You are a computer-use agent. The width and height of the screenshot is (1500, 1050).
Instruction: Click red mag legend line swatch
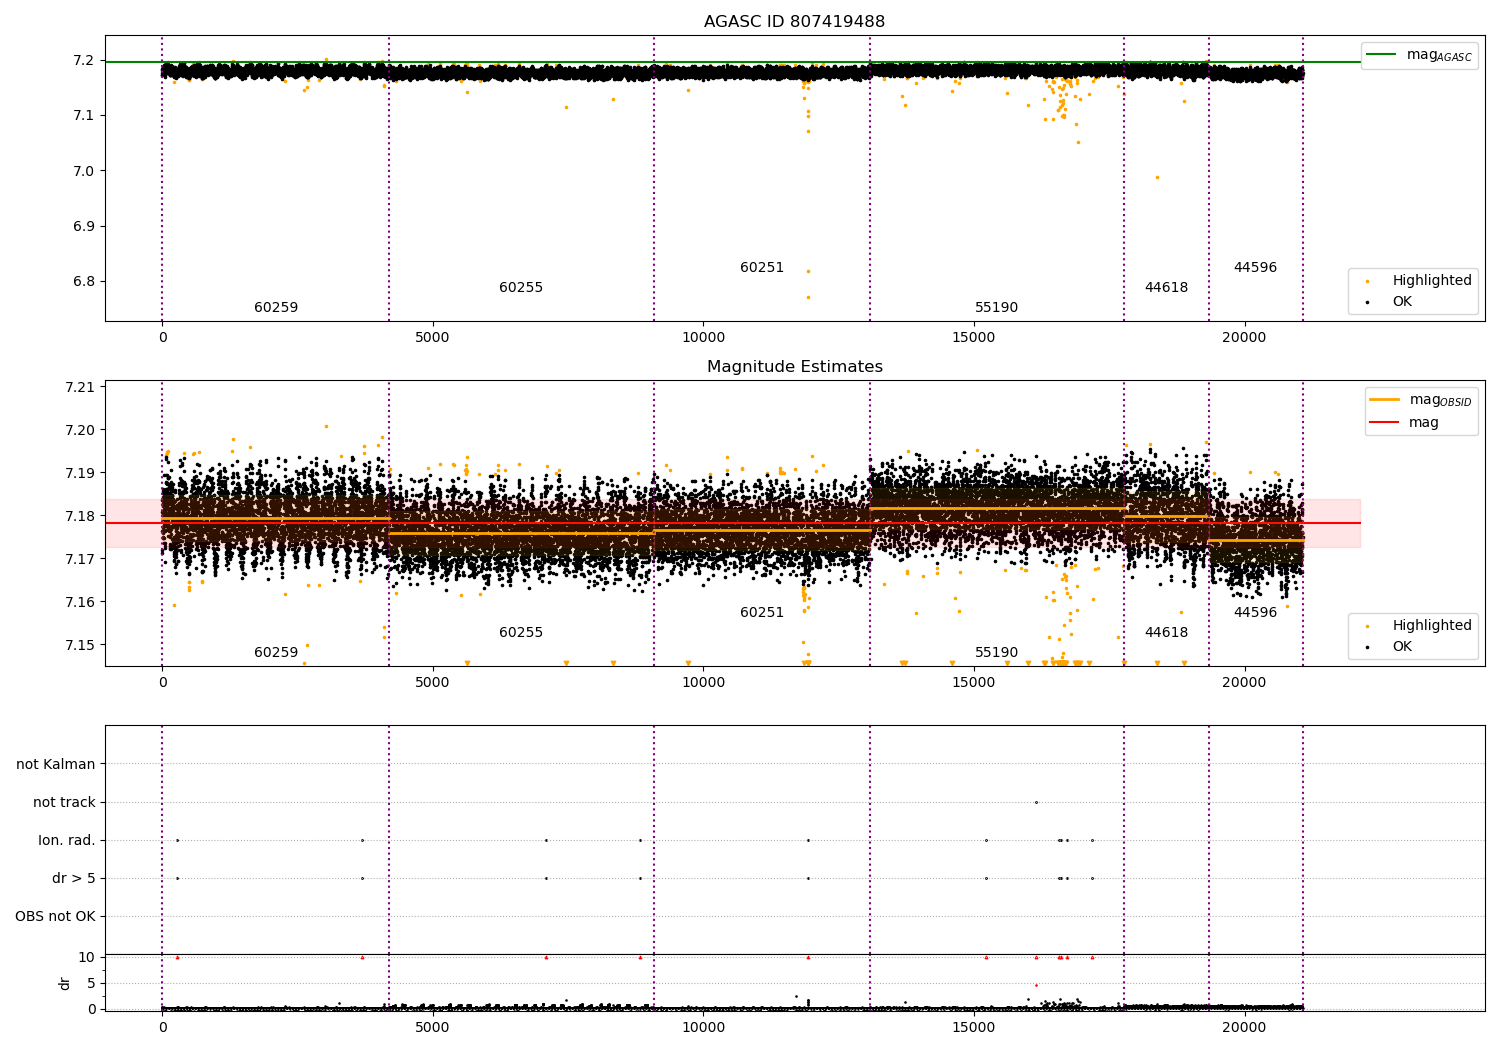(x=1385, y=422)
